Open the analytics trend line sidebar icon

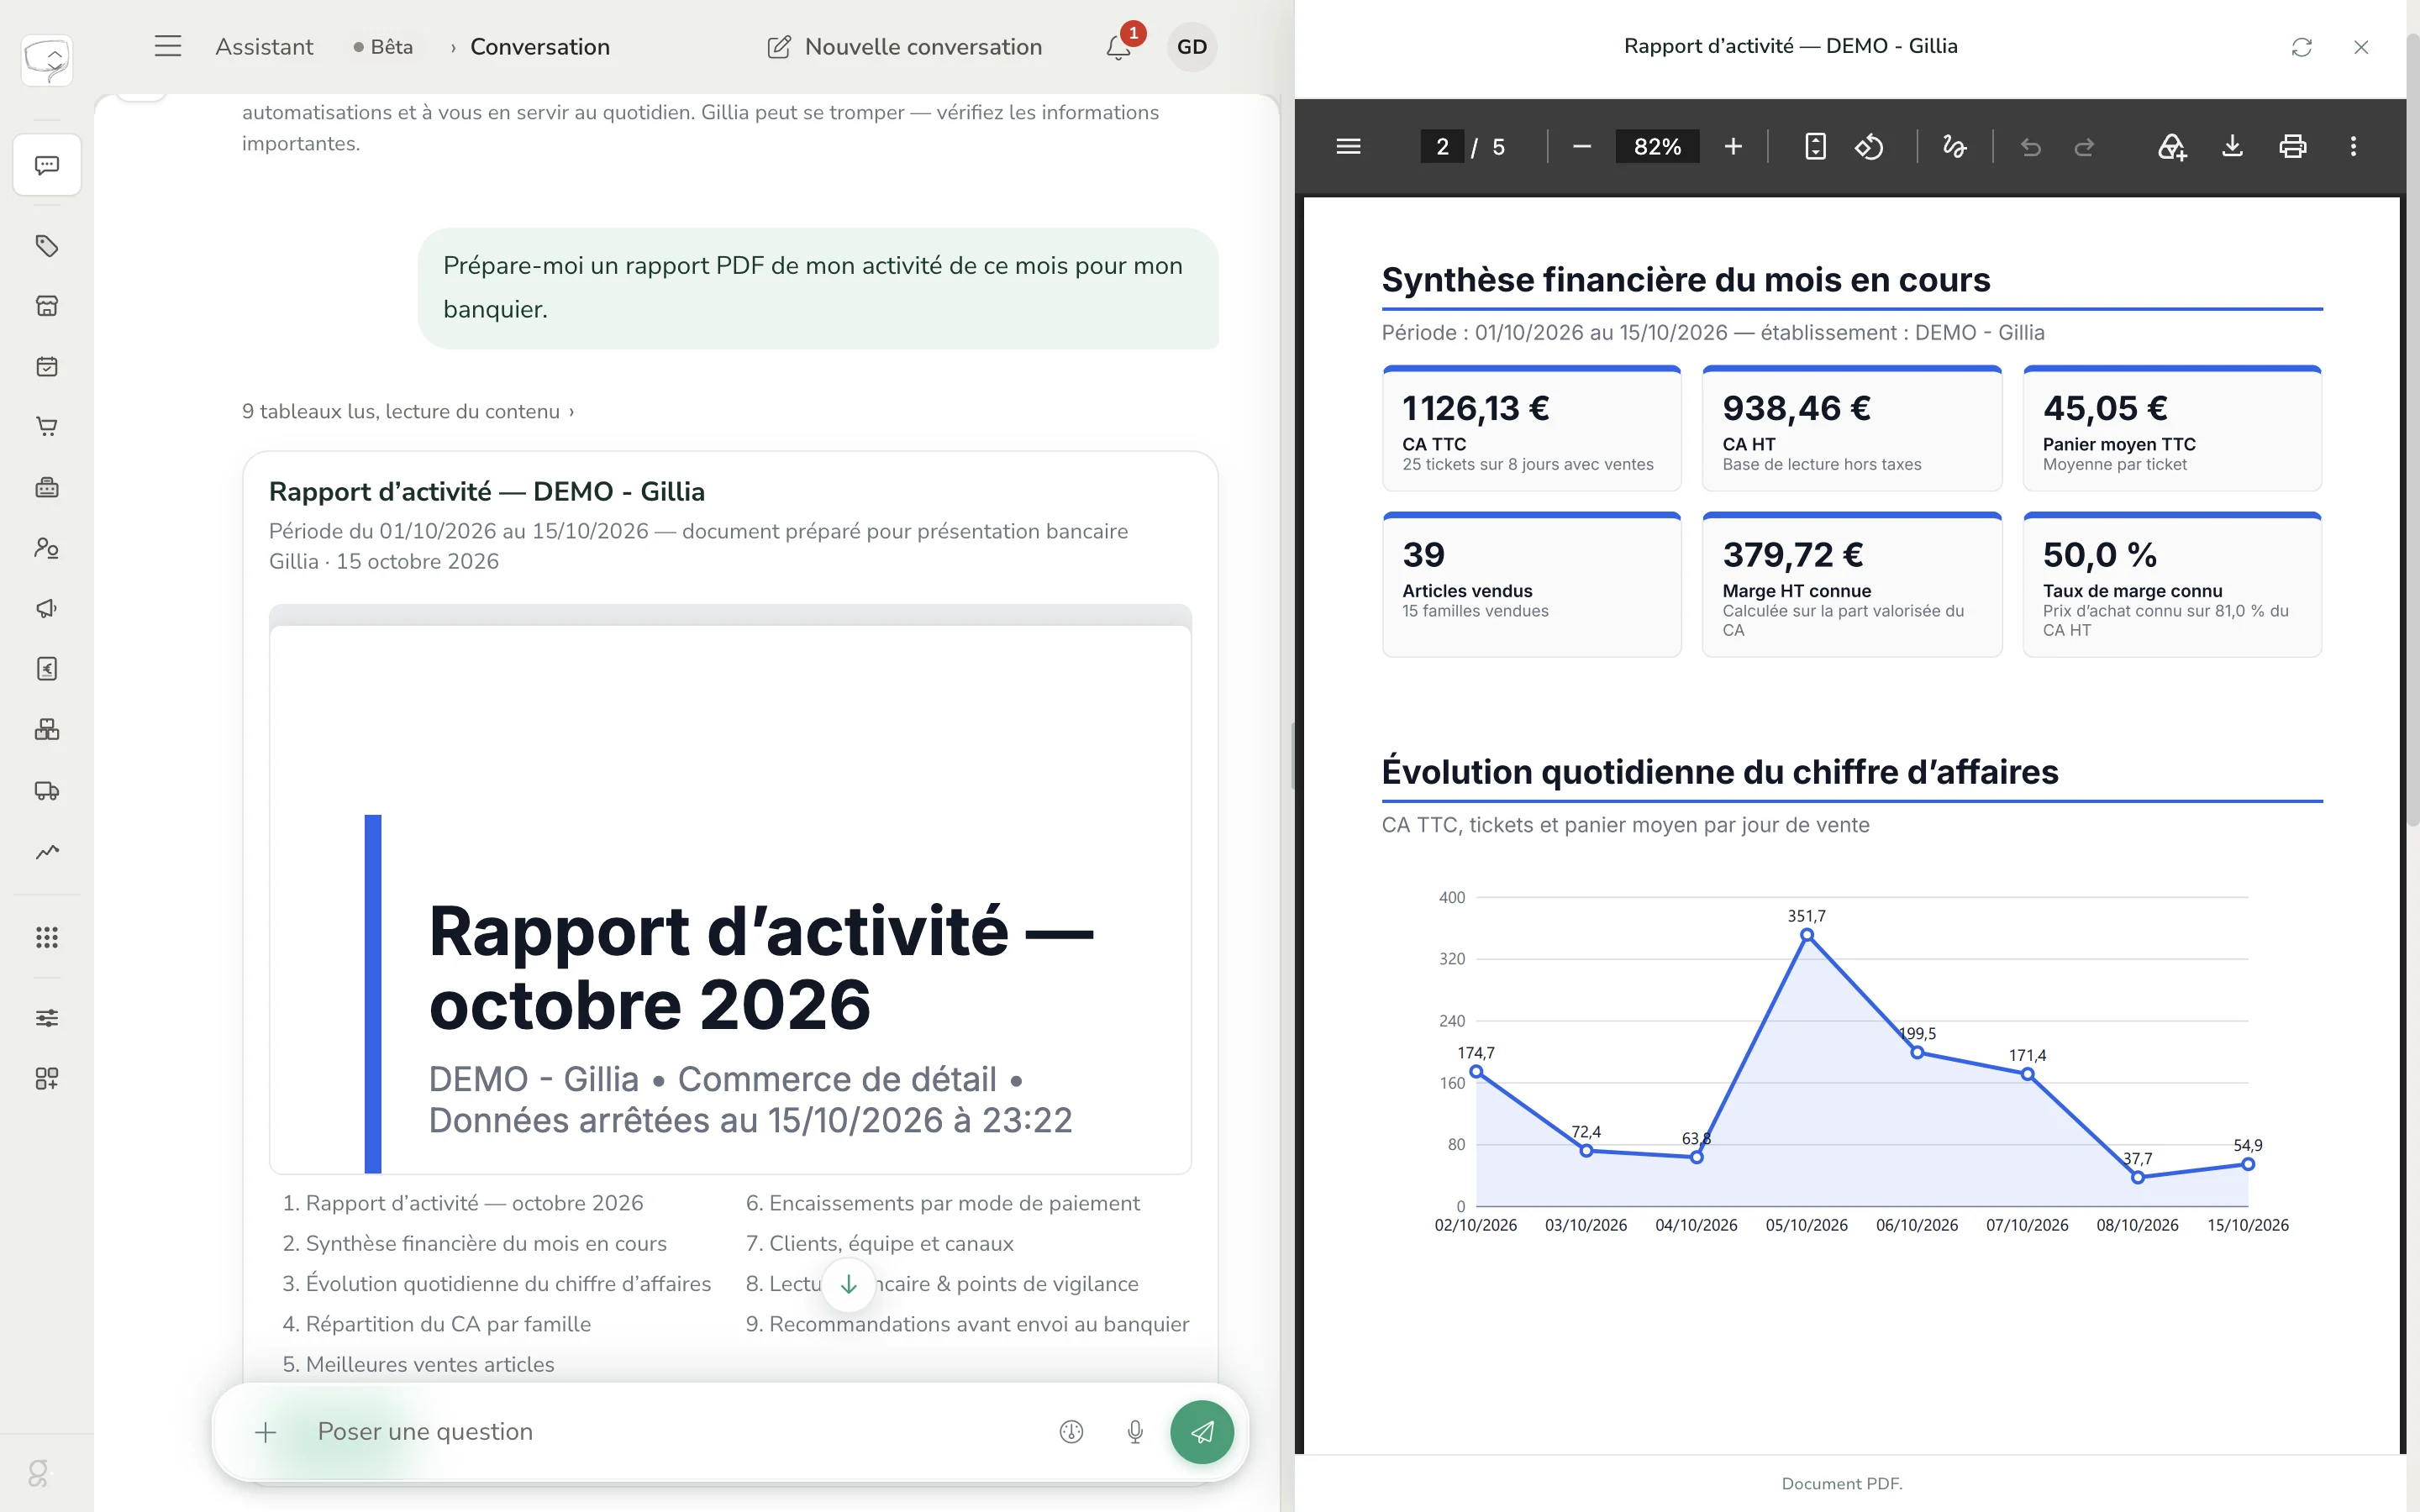pos(47,852)
